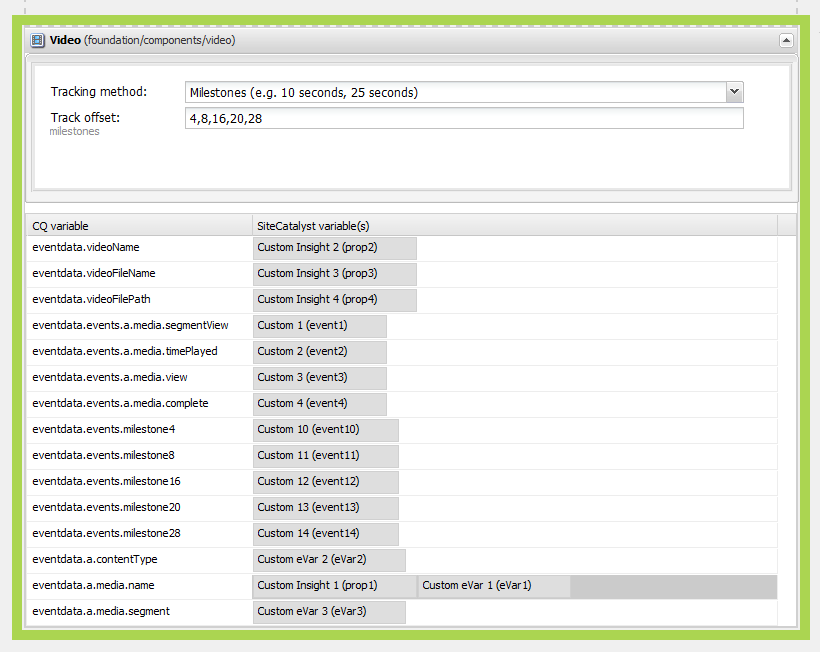Click the Custom eVar 2 (eVar2) chip

[x=328, y=560]
